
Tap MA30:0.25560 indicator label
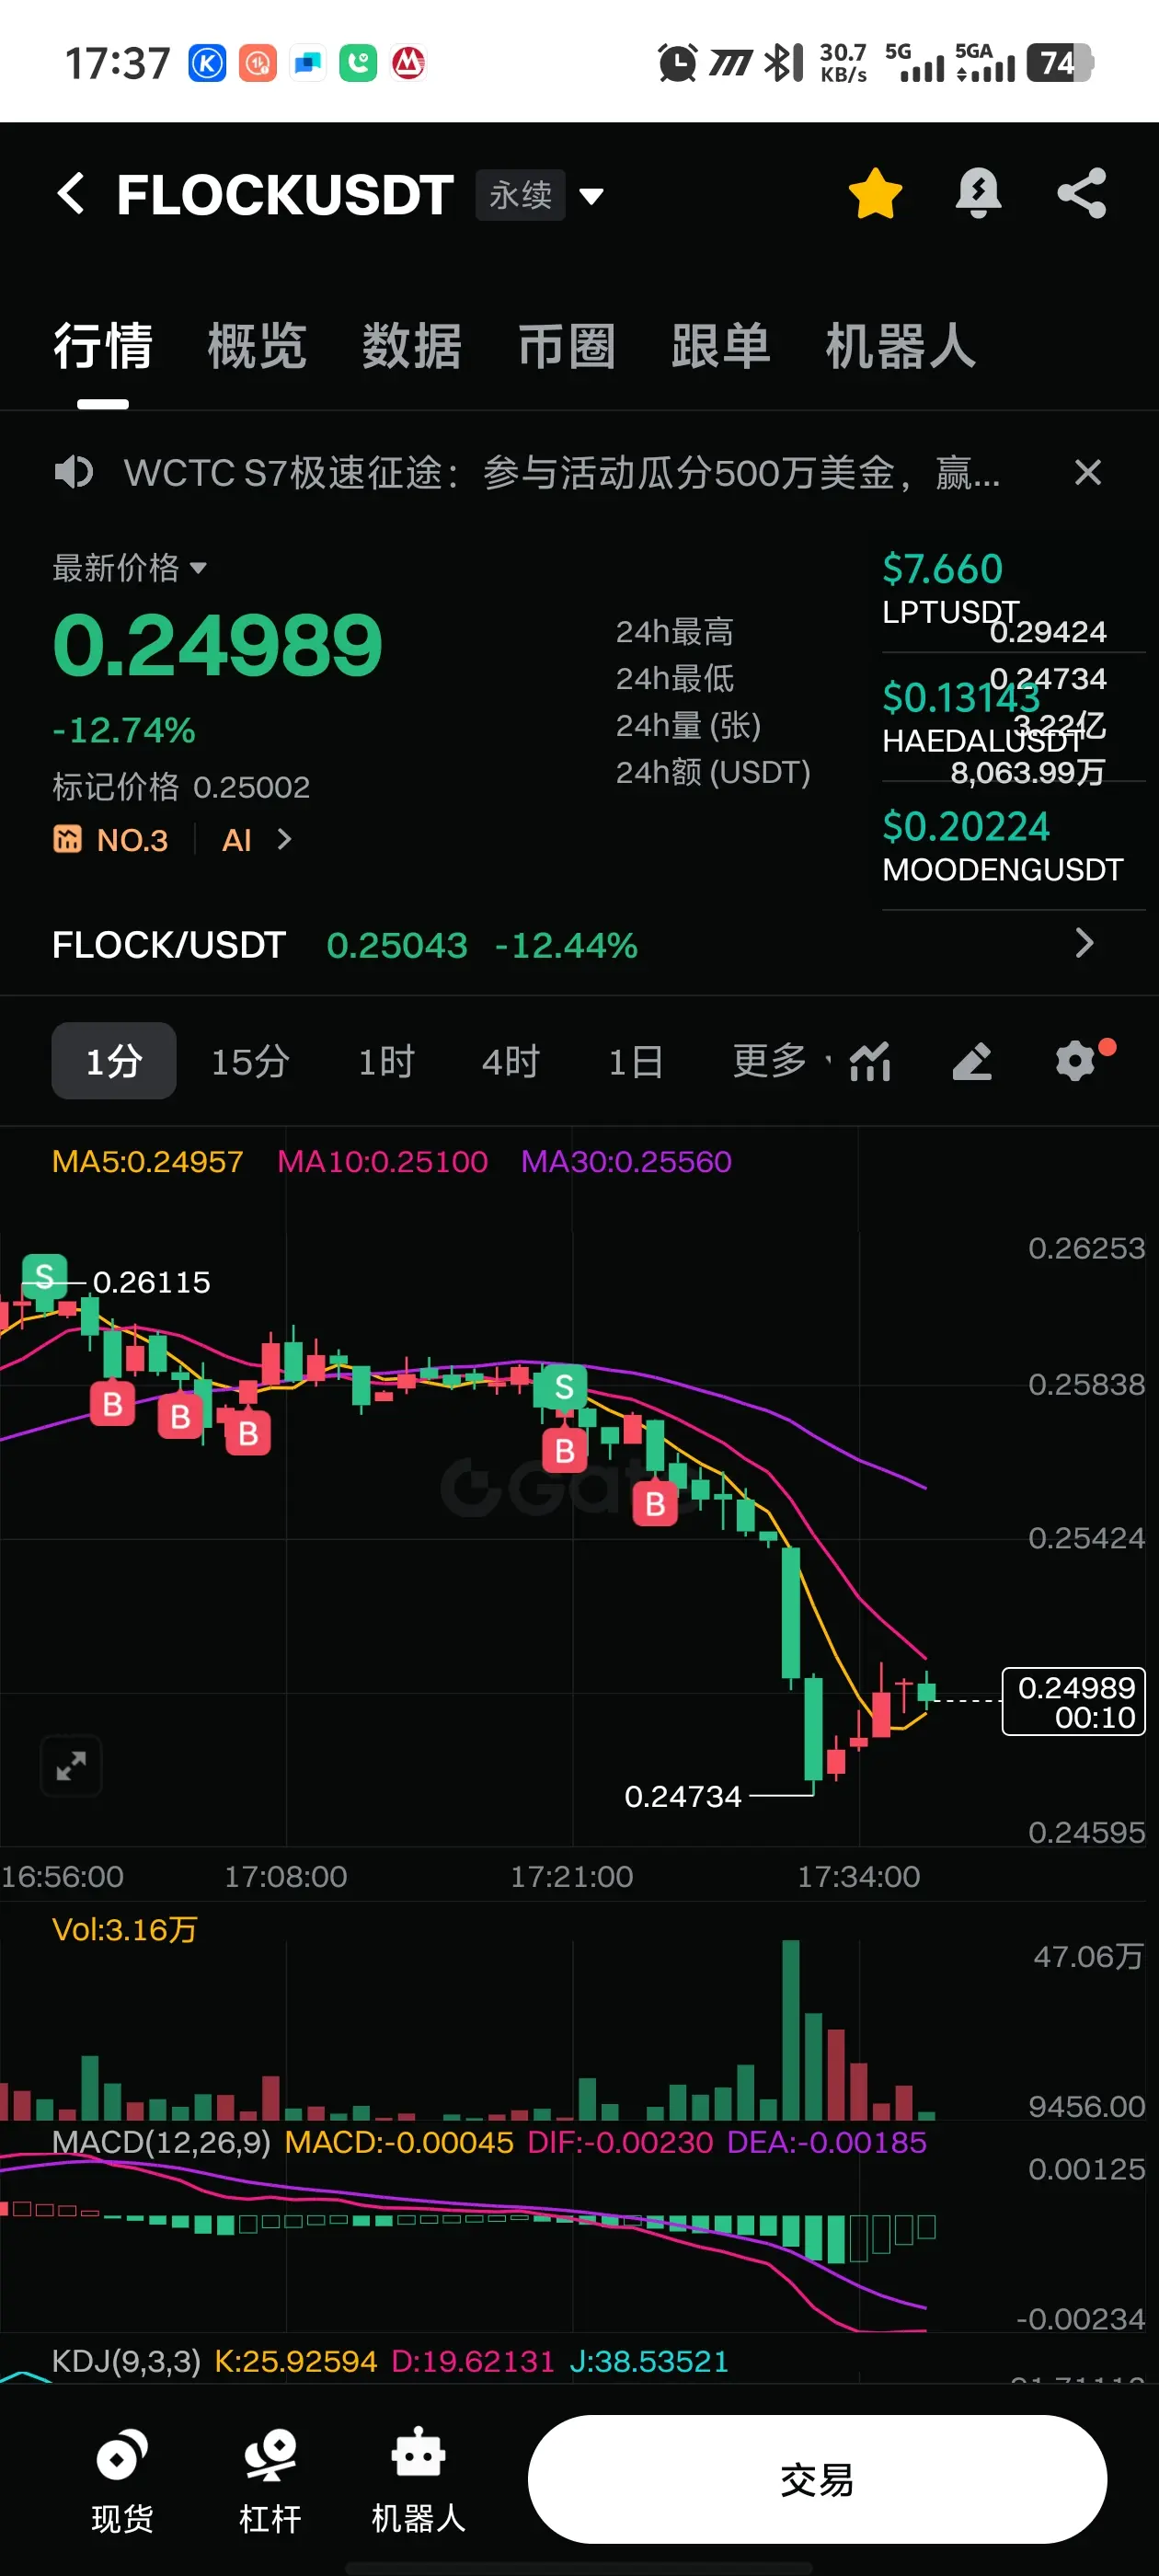(626, 1161)
